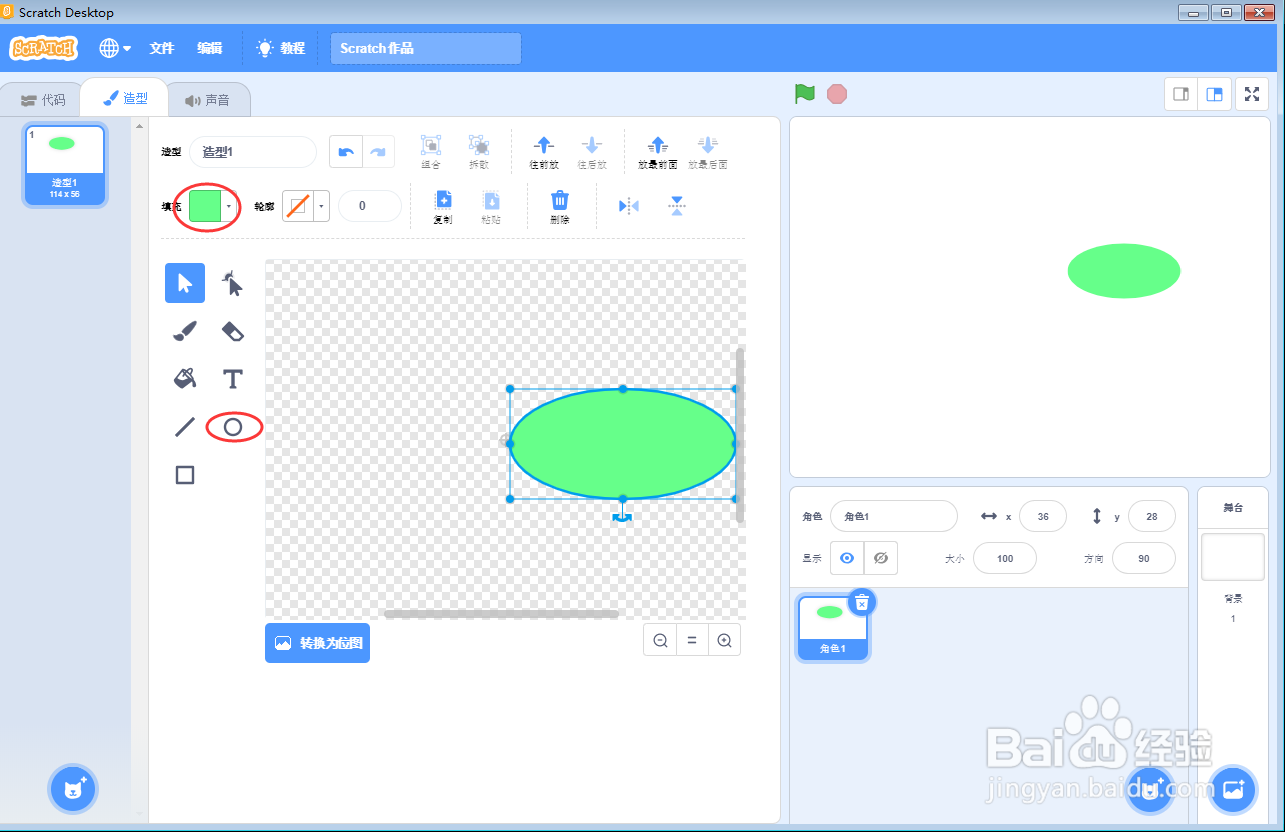The image size is (1285, 832).
Task: Flip the shape vertically
Action: (x=677, y=206)
